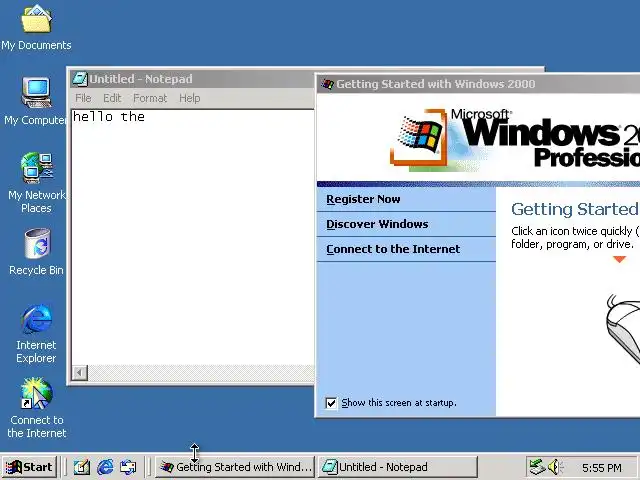Click the network connection tray icon

[537, 467]
